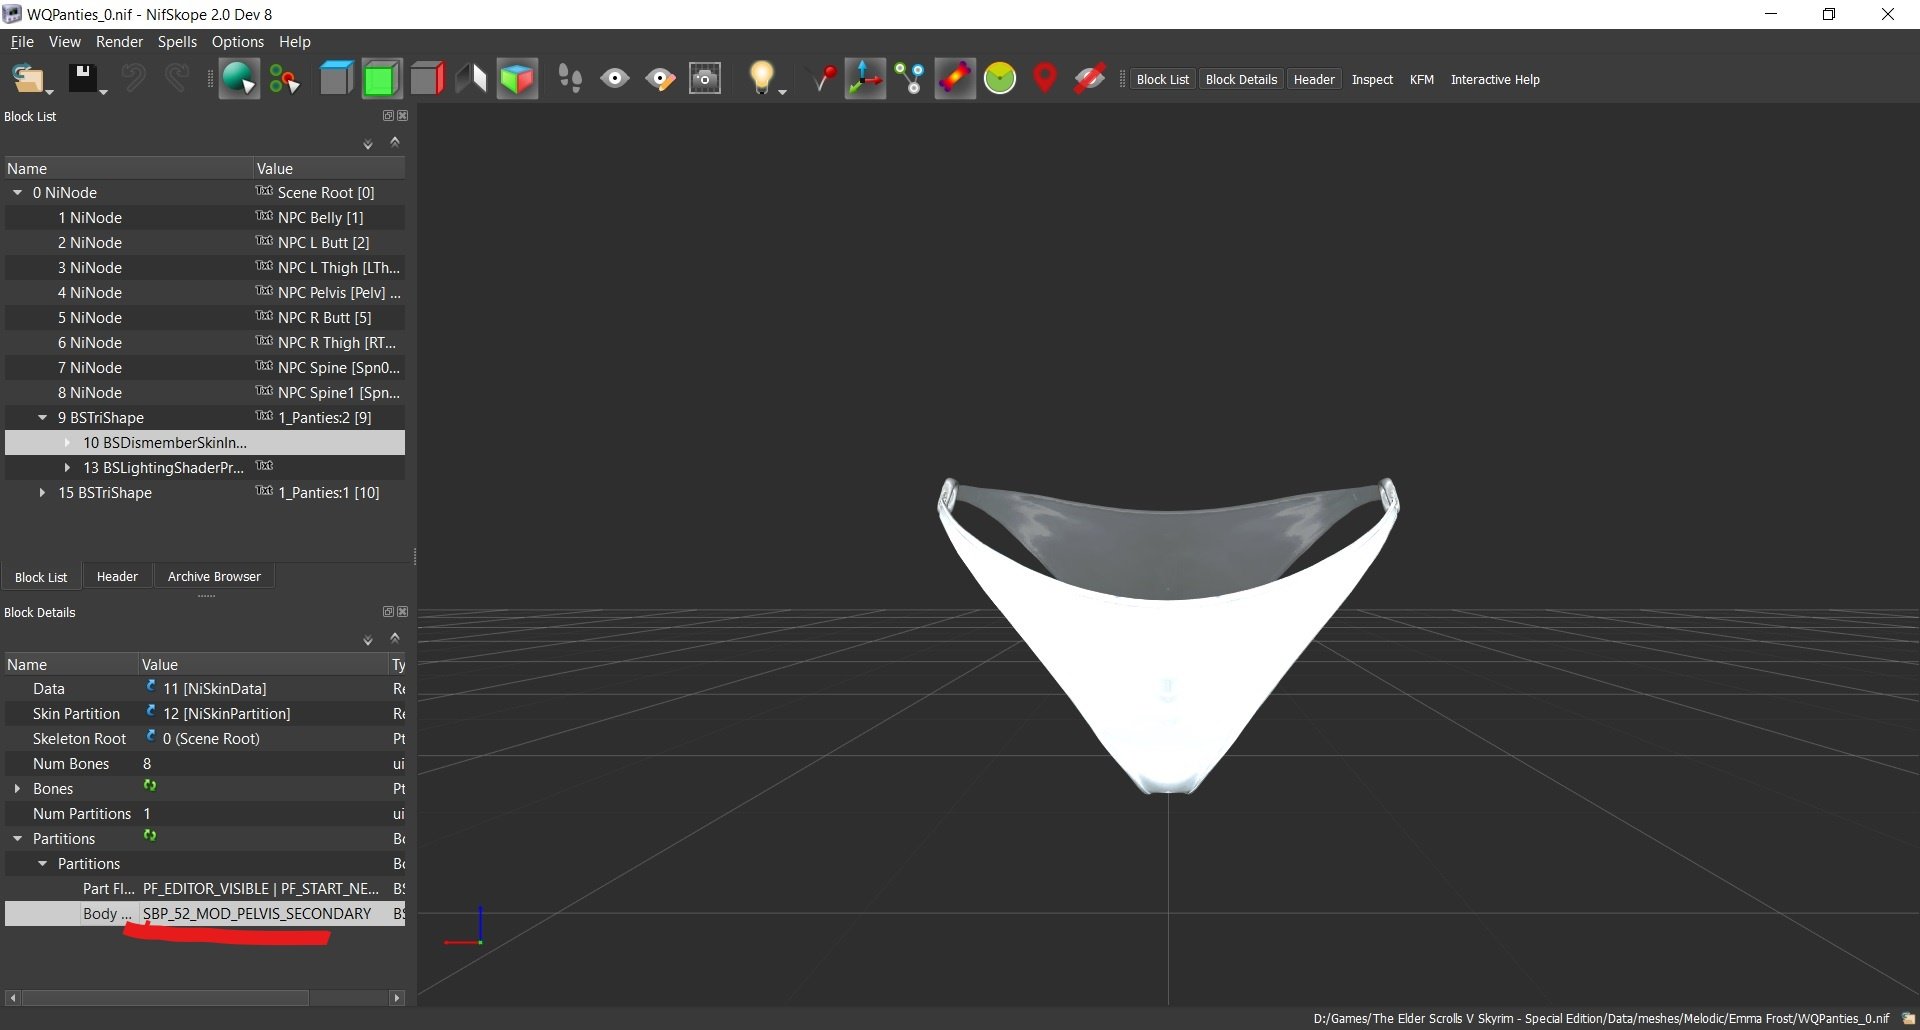This screenshot has height=1030, width=1920.
Task: Expand the 15 BSTriShape node
Action: point(42,493)
